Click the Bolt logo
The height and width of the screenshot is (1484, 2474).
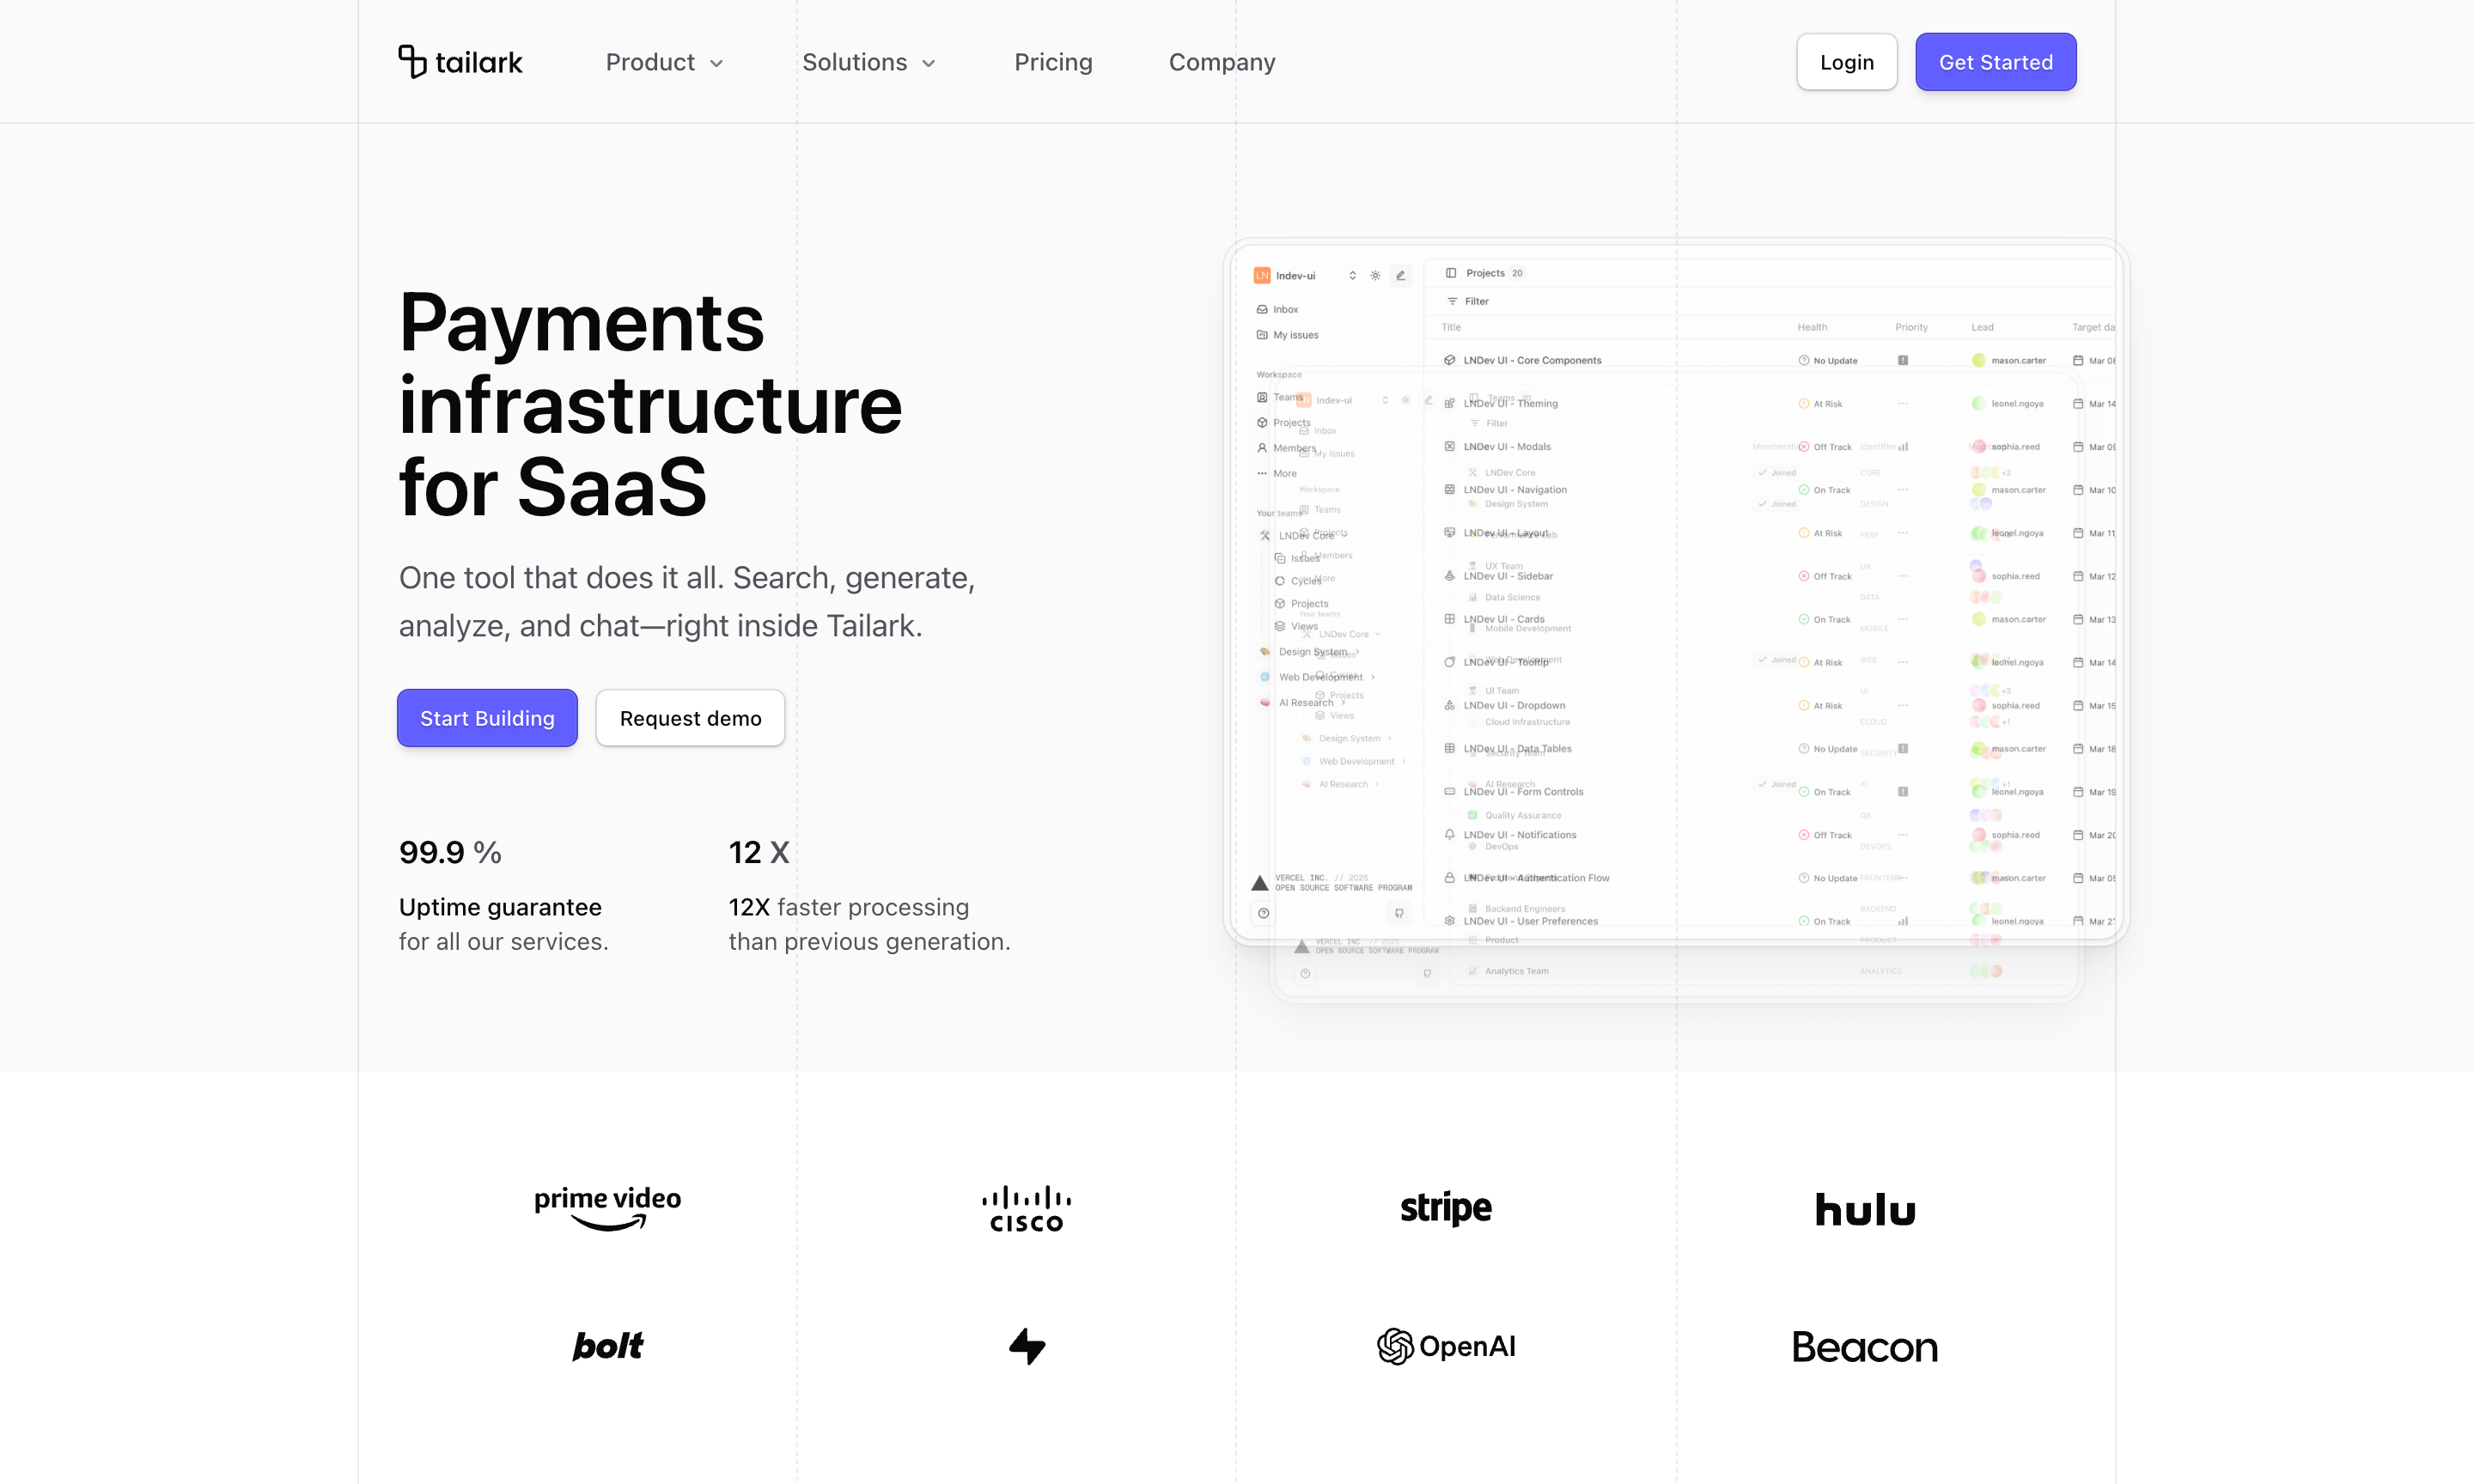[x=607, y=1346]
